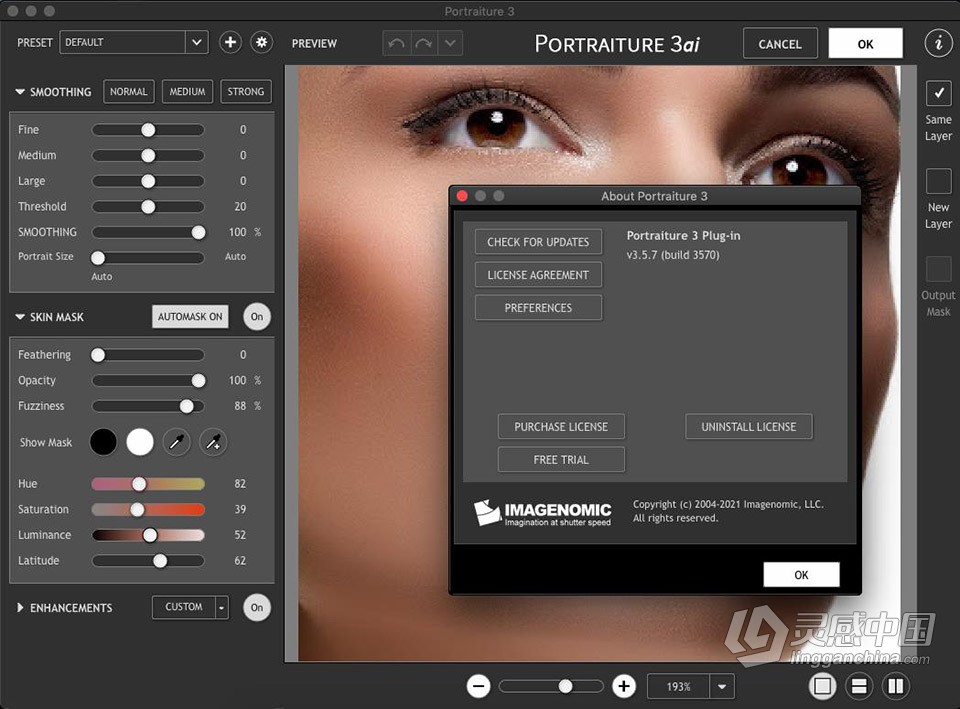Click the Opacity slider handle
960x709 pixels.
point(198,380)
